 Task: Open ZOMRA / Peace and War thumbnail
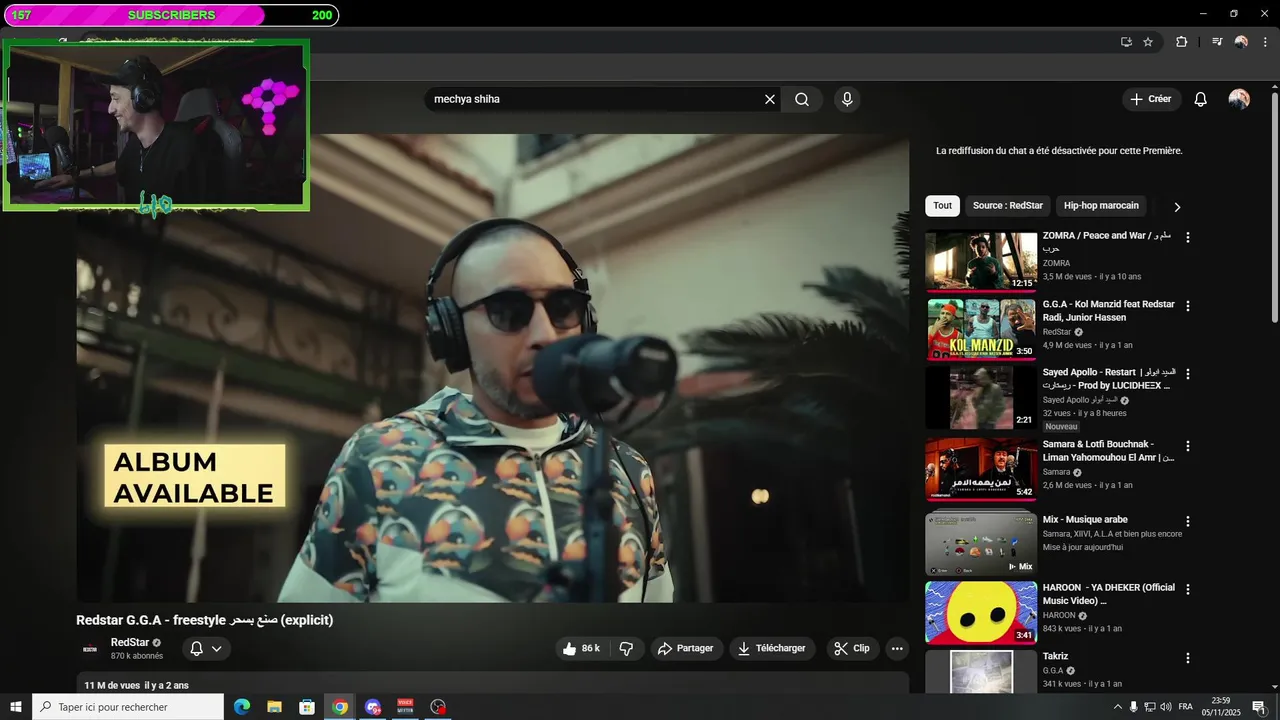[x=981, y=261]
